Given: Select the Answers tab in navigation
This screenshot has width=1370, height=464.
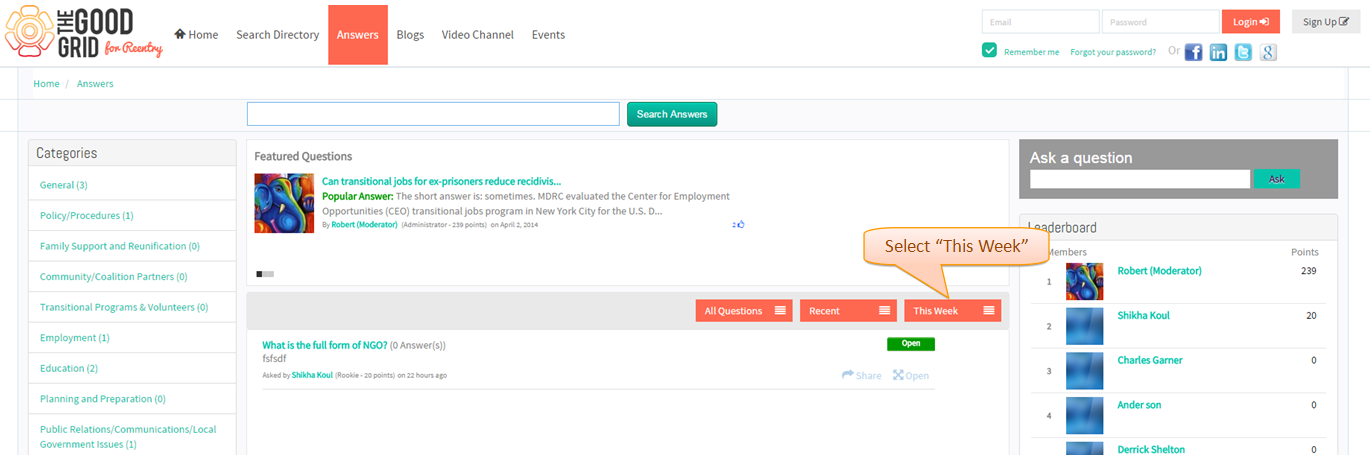Looking at the screenshot, I should [358, 34].
